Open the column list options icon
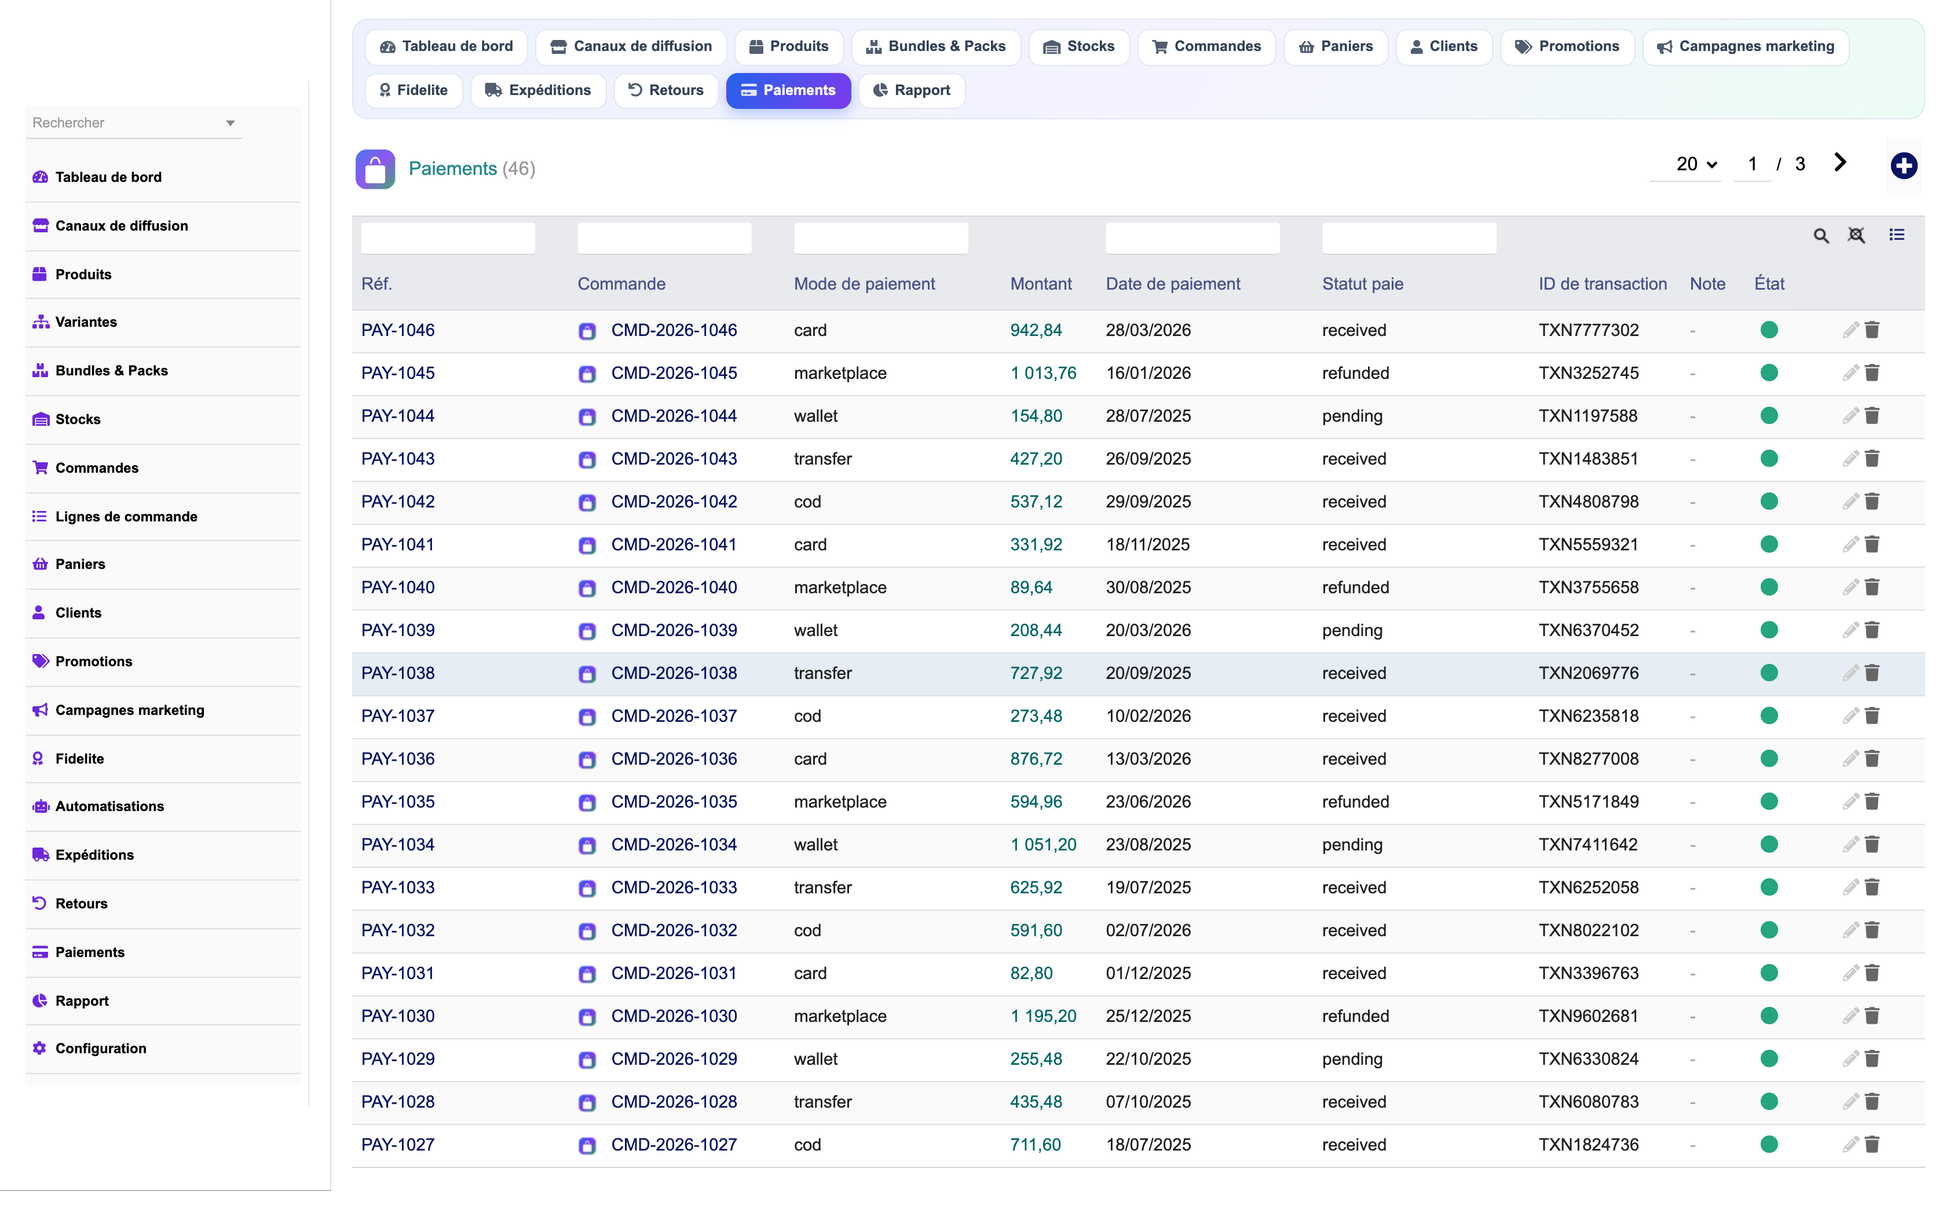The height and width of the screenshot is (1205, 1946). (1896, 235)
